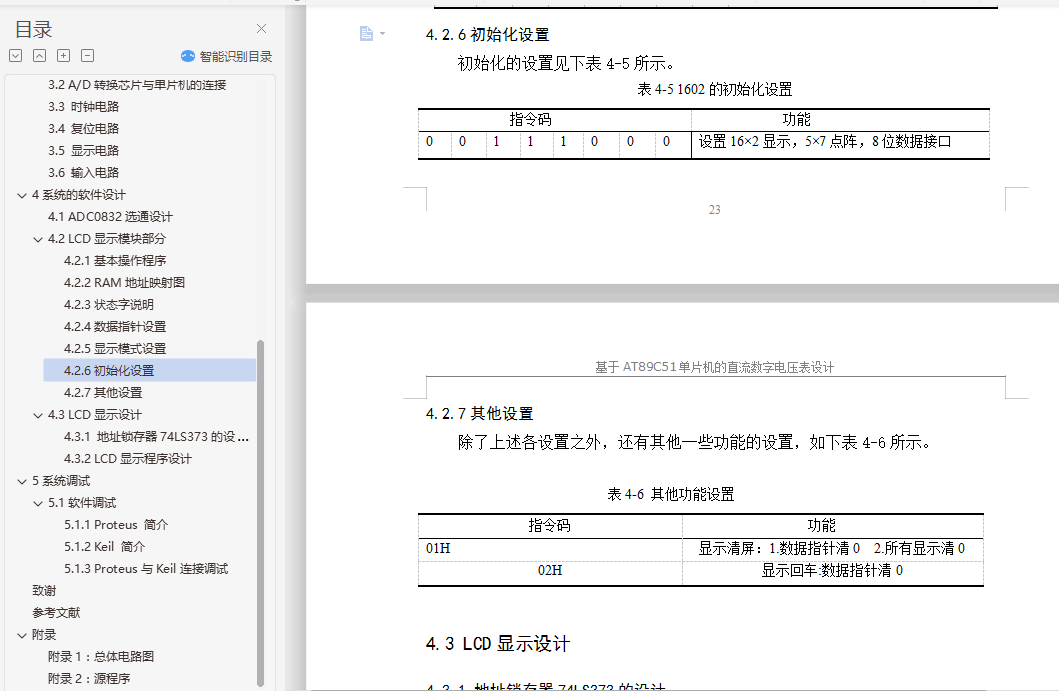Image resolution: width=1059 pixels, height=691 pixels.
Task: Collapse the 5.1 软件调试 node
Action: (x=38, y=503)
